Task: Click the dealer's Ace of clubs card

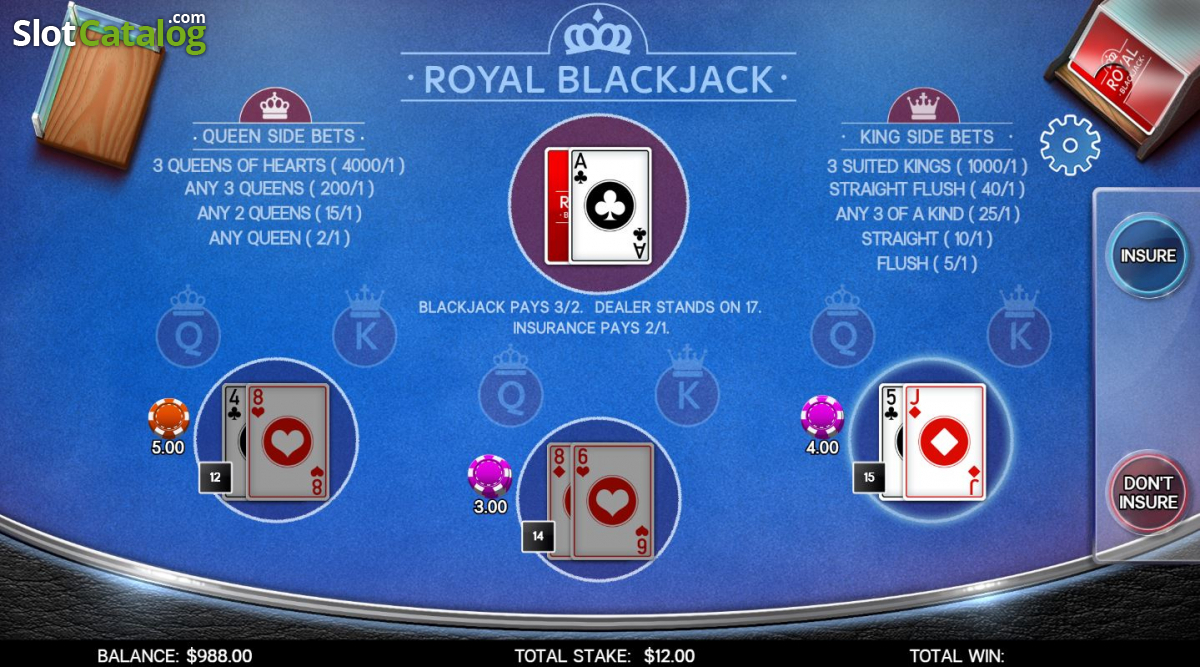Action: point(610,206)
